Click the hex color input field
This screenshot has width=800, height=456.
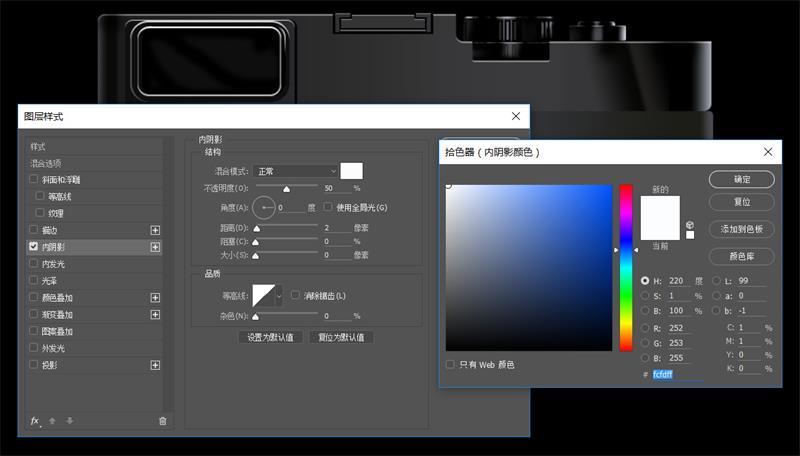[678, 374]
